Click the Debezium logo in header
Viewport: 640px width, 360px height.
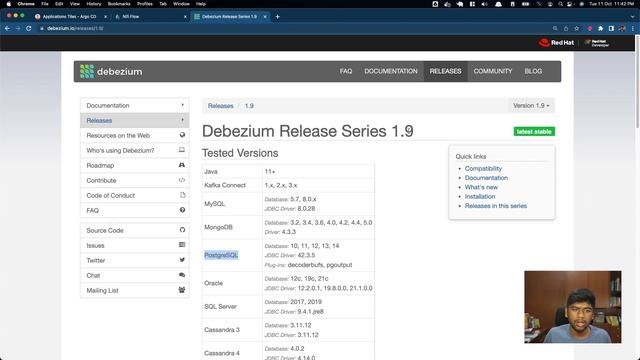[x=111, y=71]
